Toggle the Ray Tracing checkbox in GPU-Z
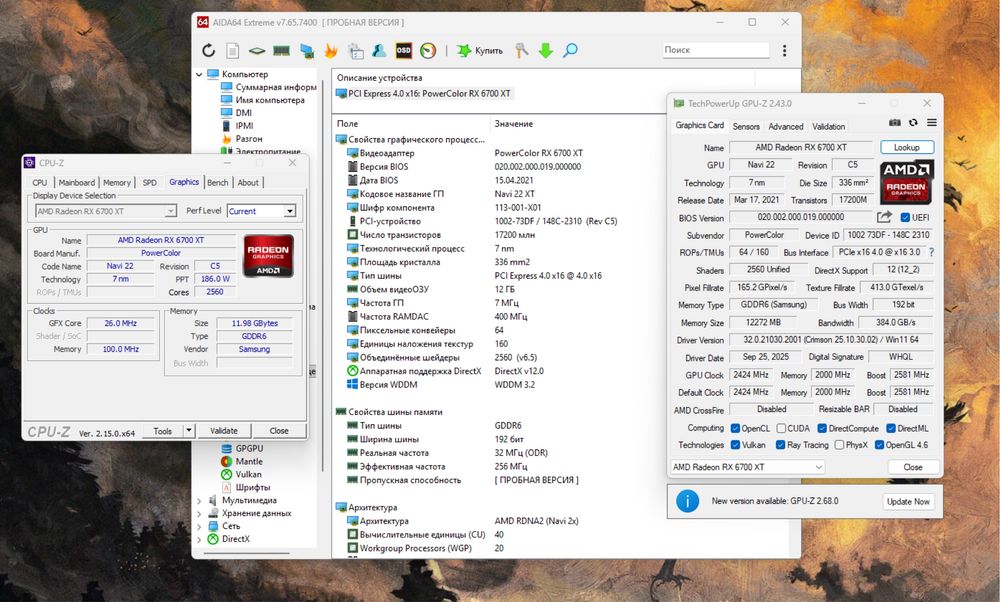This screenshot has height=602, width=1000. [x=781, y=445]
